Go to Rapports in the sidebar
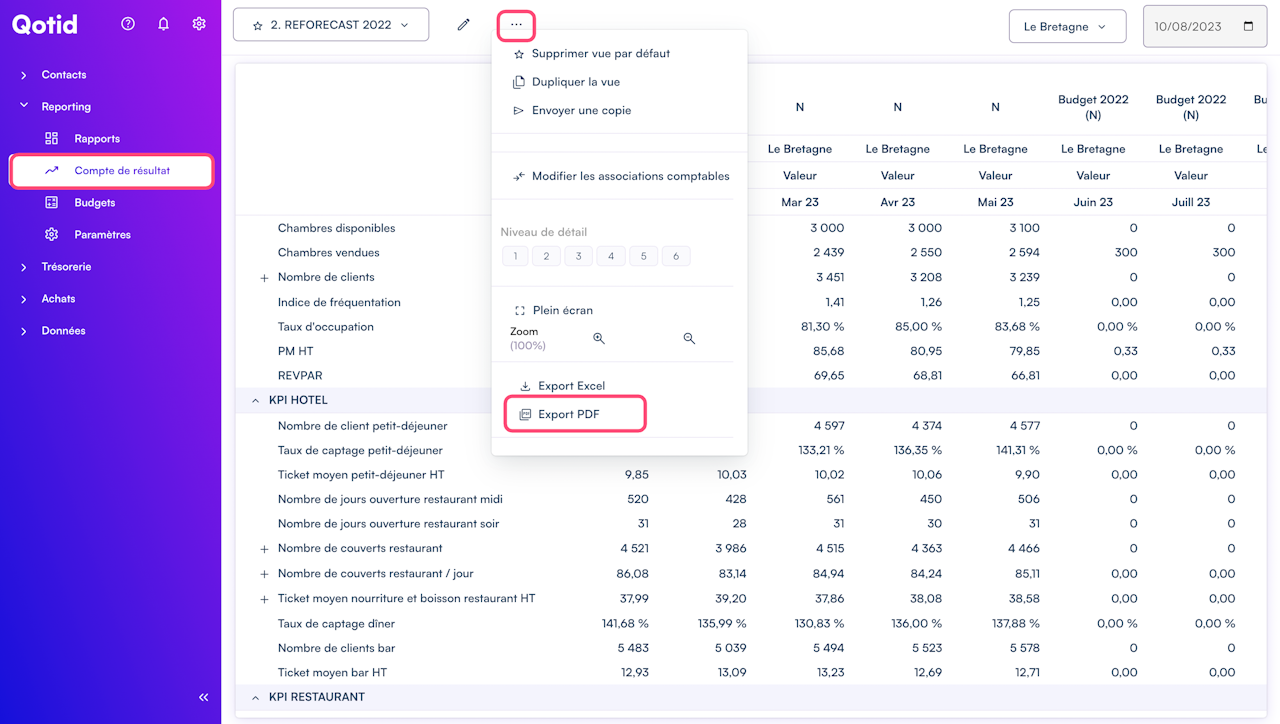This screenshot has height=724, width=1280. (x=96, y=139)
